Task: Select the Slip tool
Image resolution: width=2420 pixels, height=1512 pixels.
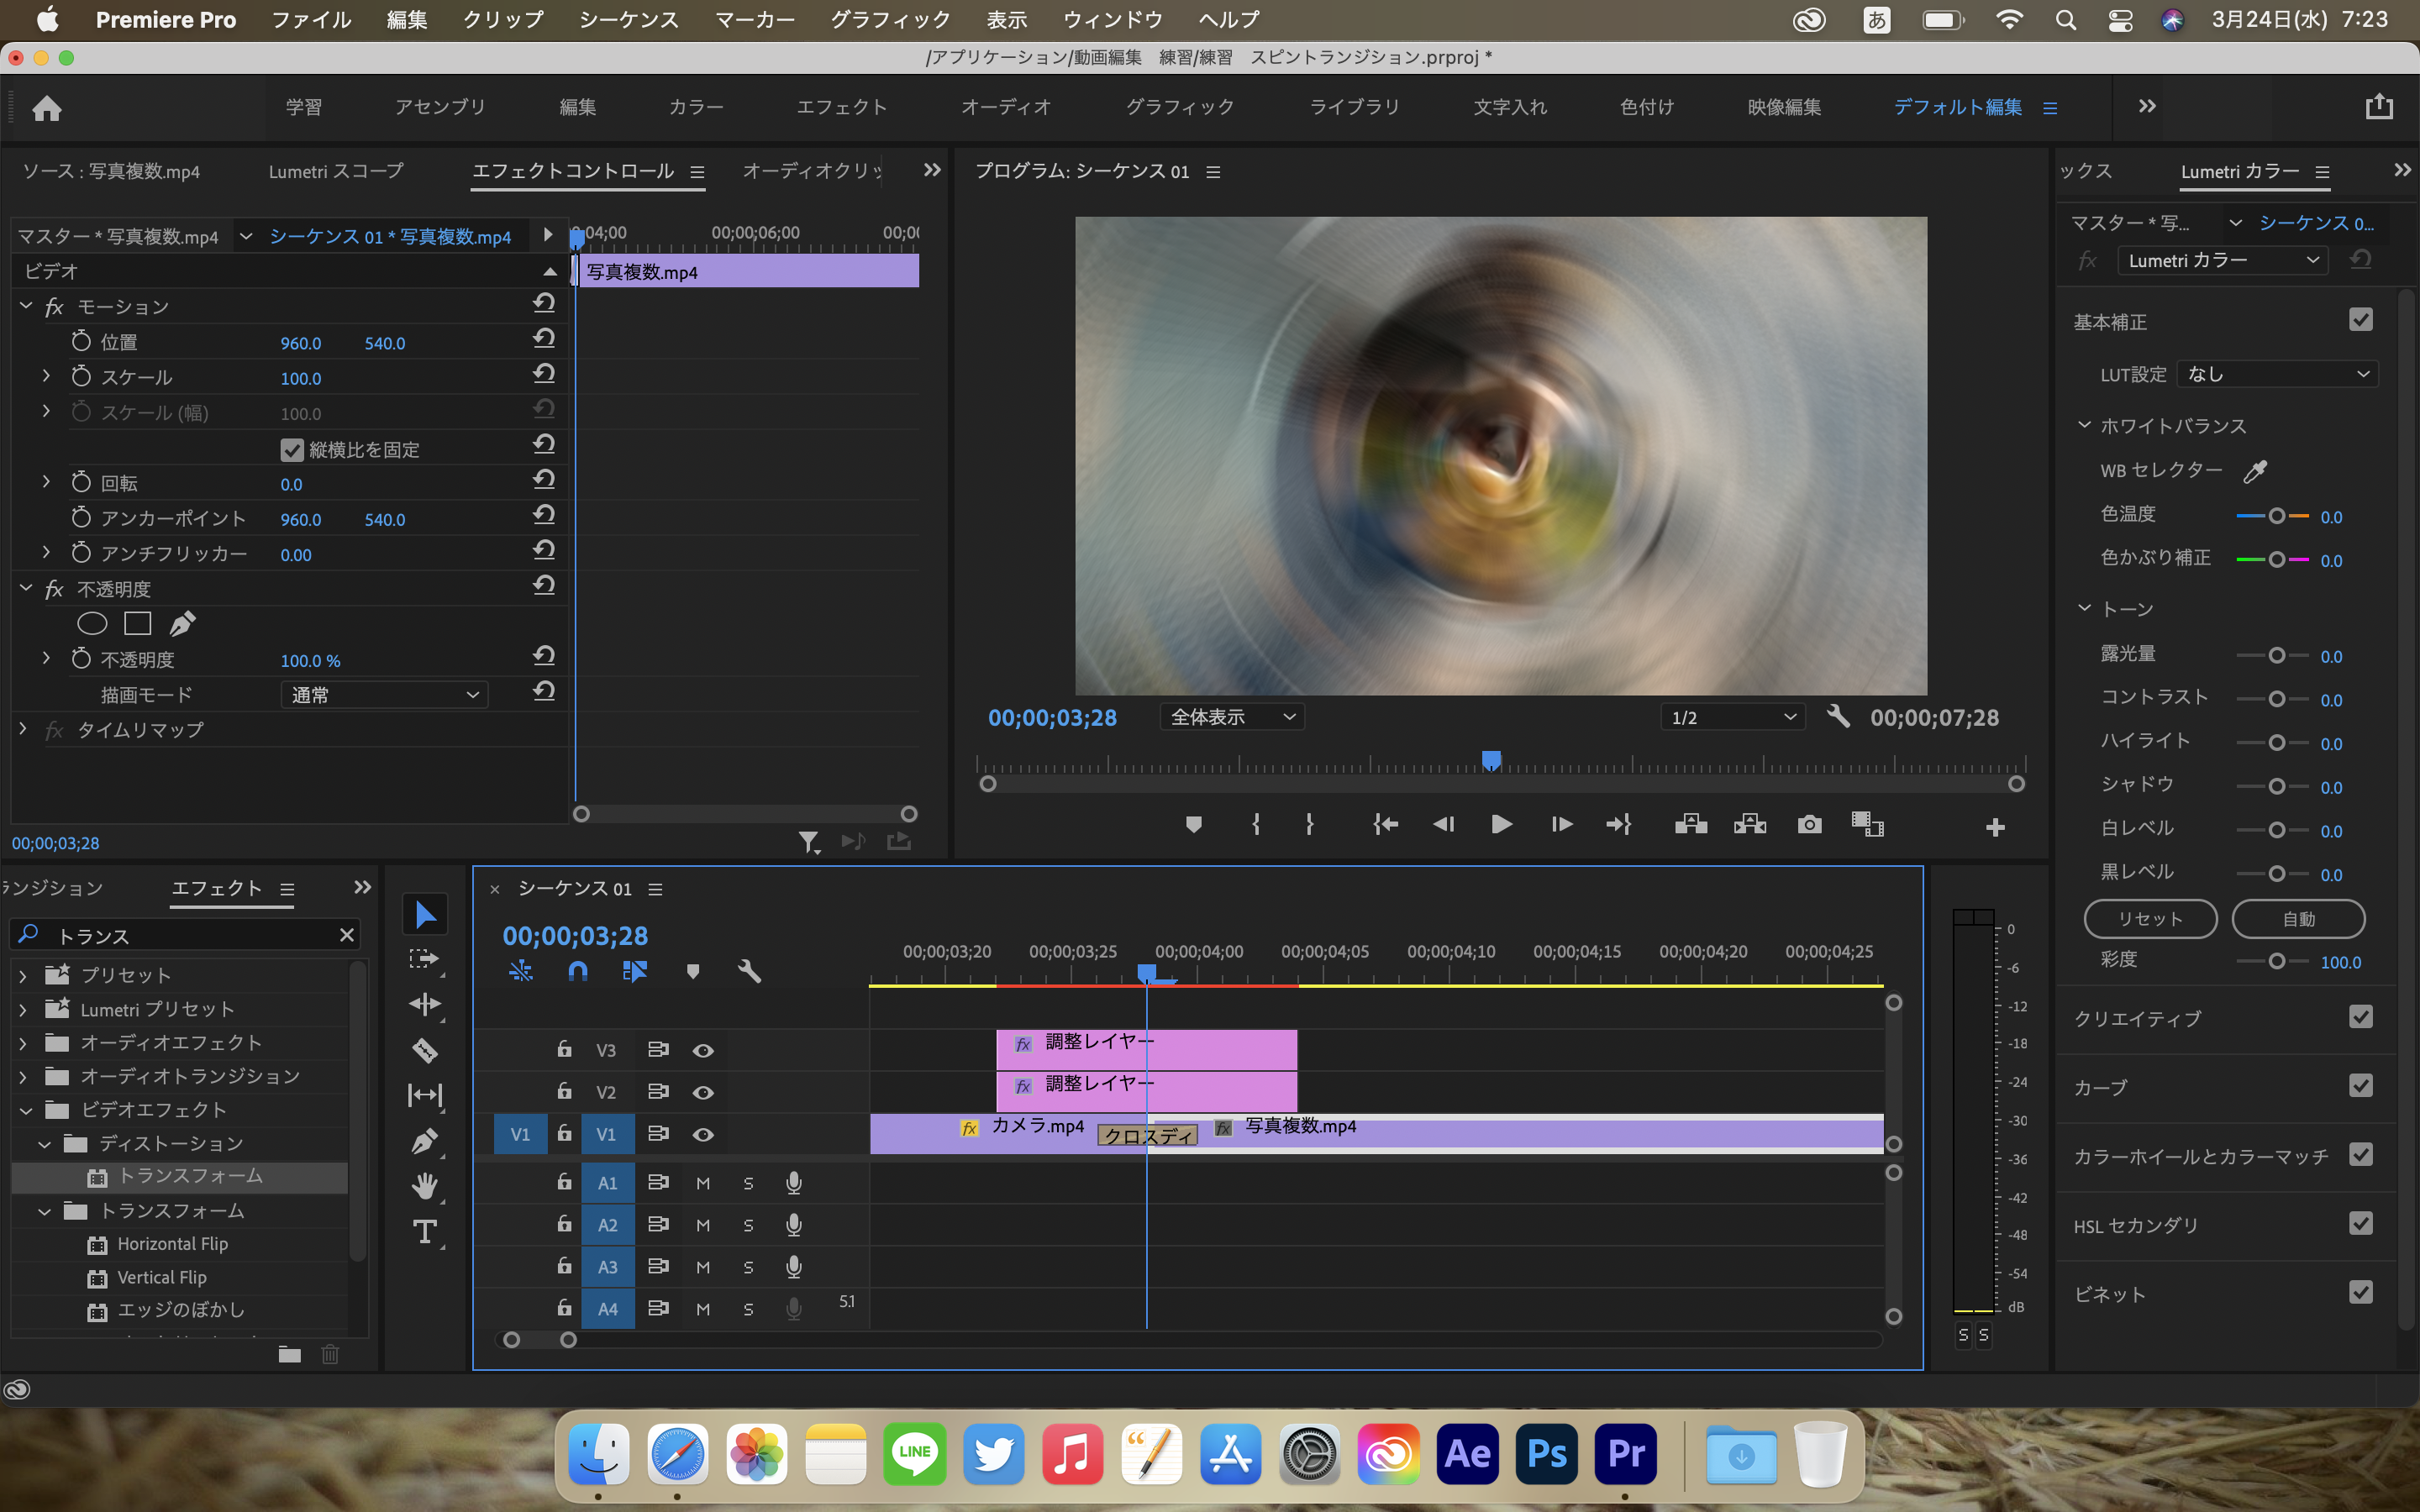Action: click(425, 1095)
